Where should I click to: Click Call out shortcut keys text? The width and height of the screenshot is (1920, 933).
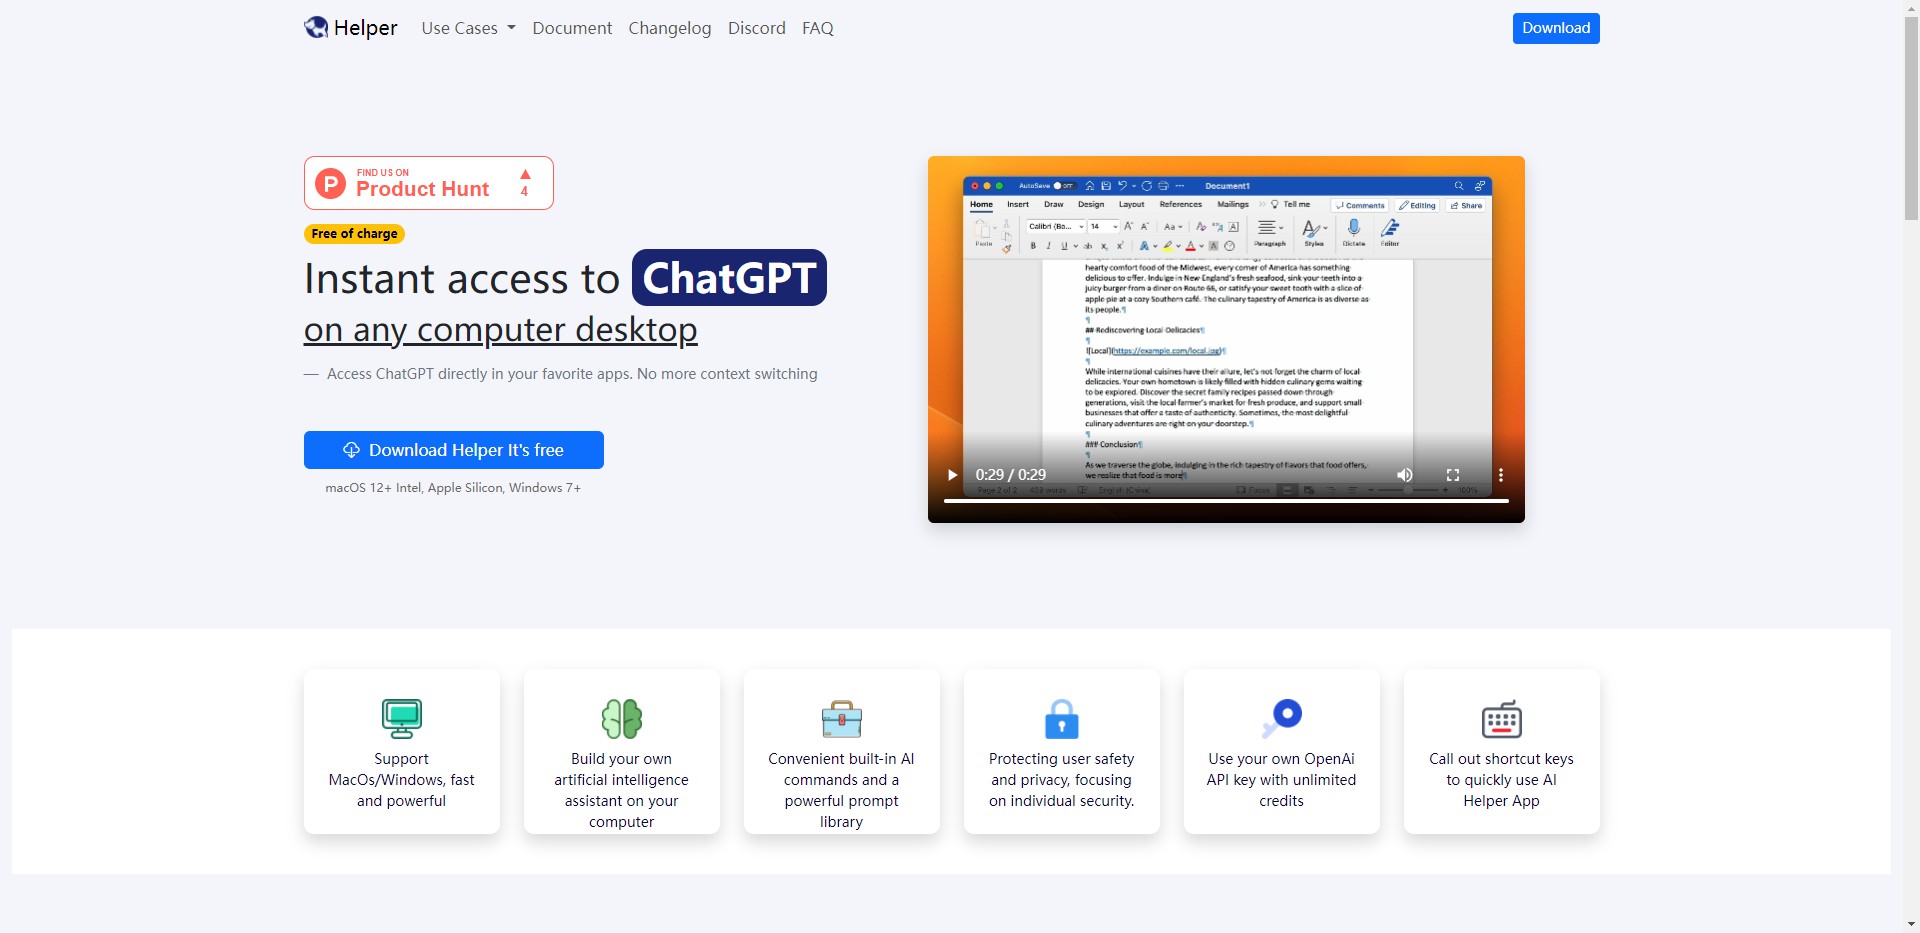(1502, 780)
